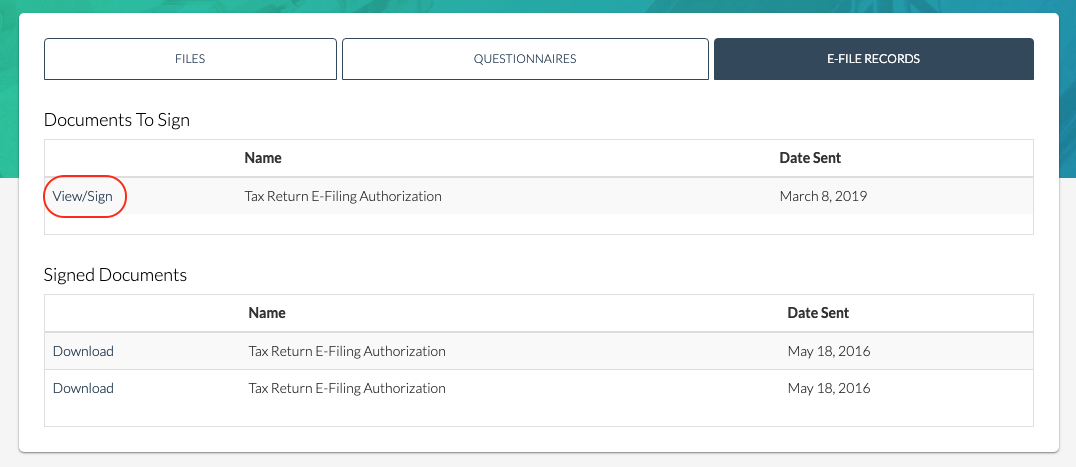Click Date Sent header in Documents To Sign table

[x=810, y=158]
